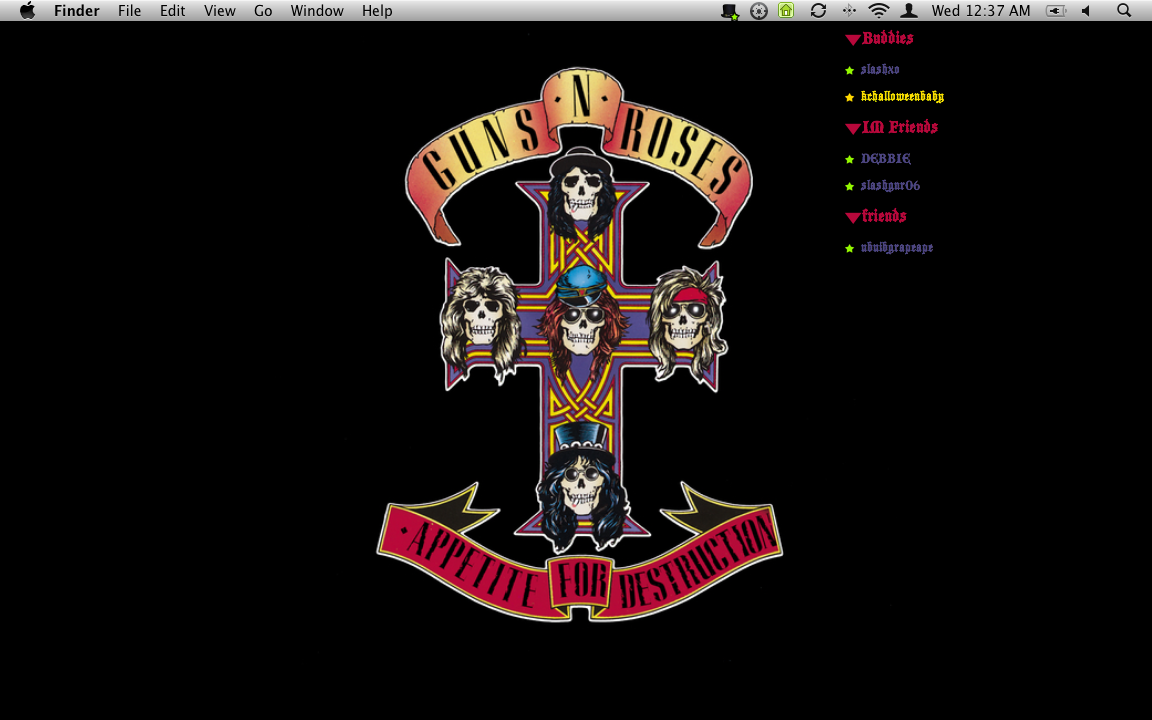The width and height of the screenshot is (1152, 720).
Task: Click the top hat status icon
Action: [x=730, y=11]
